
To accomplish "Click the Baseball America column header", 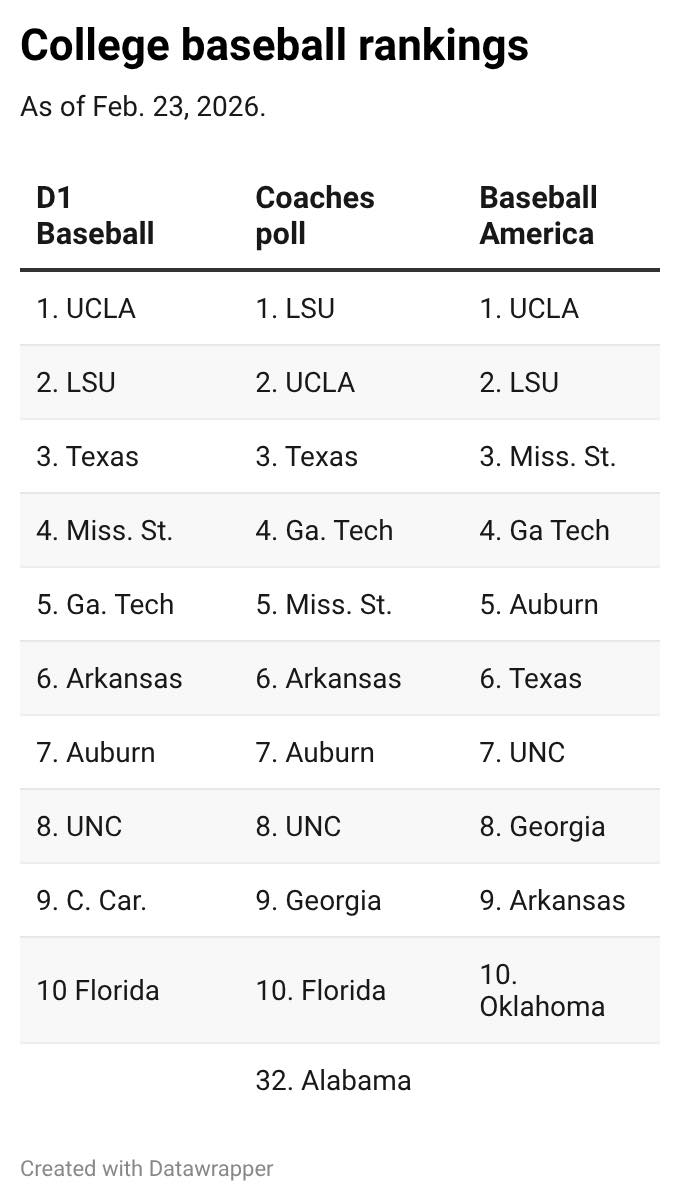I will [x=538, y=216].
